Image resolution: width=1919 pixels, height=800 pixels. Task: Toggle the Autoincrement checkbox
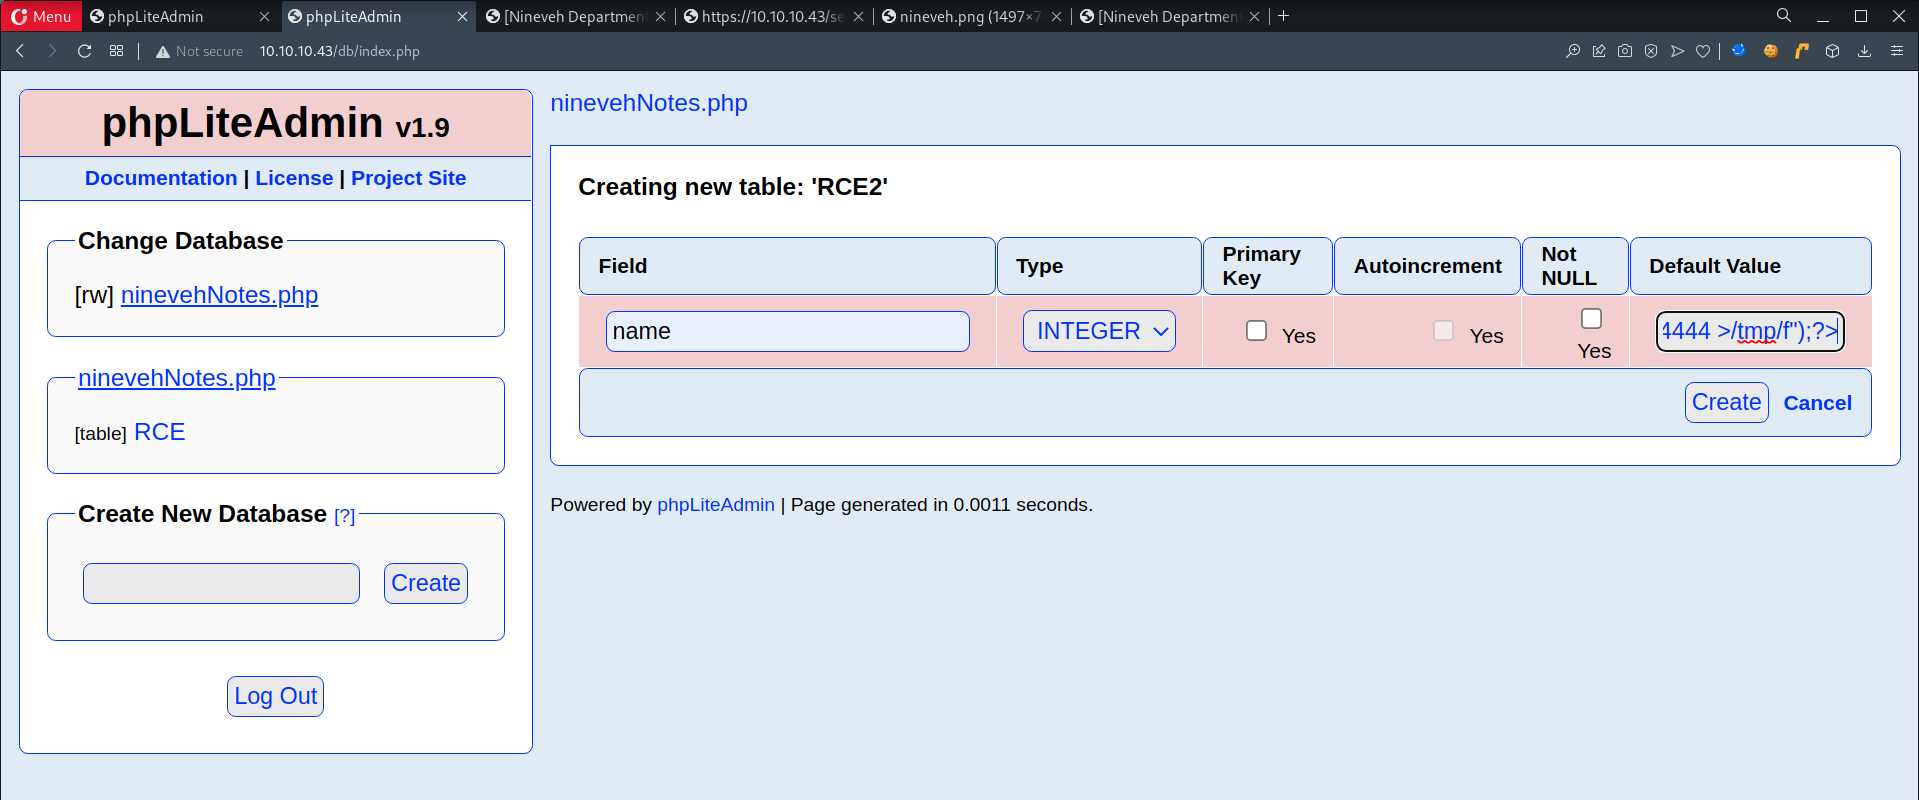pyautogui.click(x=1443, y=331)
